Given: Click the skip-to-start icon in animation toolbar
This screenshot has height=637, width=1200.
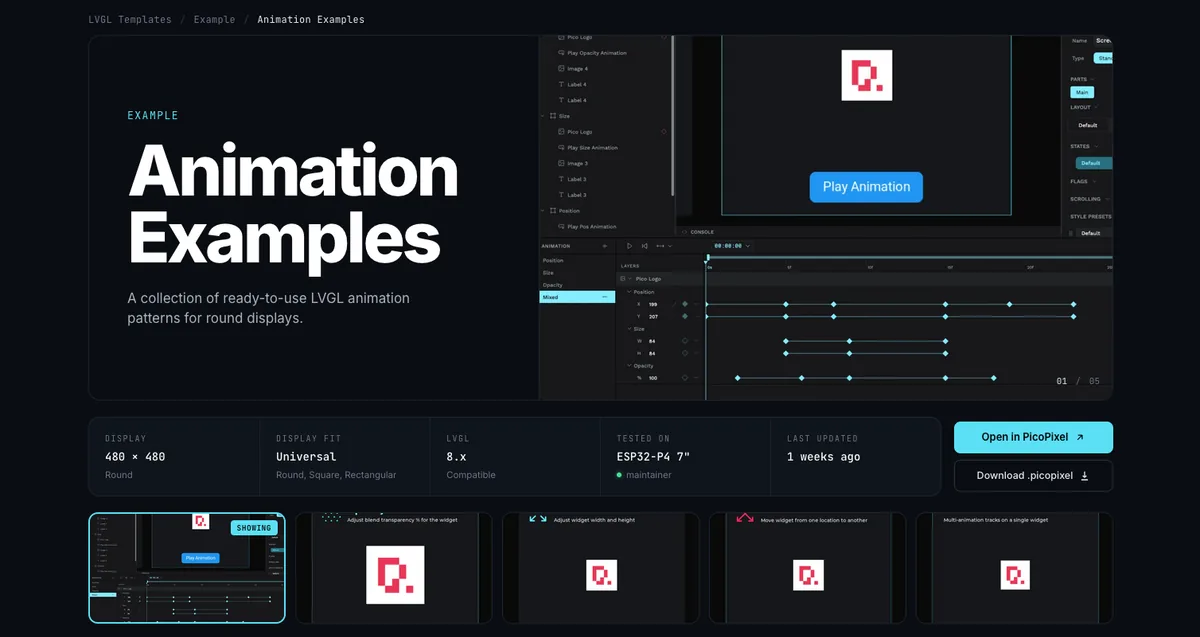Looking at the screenshot, I should [x=644, y=246].
